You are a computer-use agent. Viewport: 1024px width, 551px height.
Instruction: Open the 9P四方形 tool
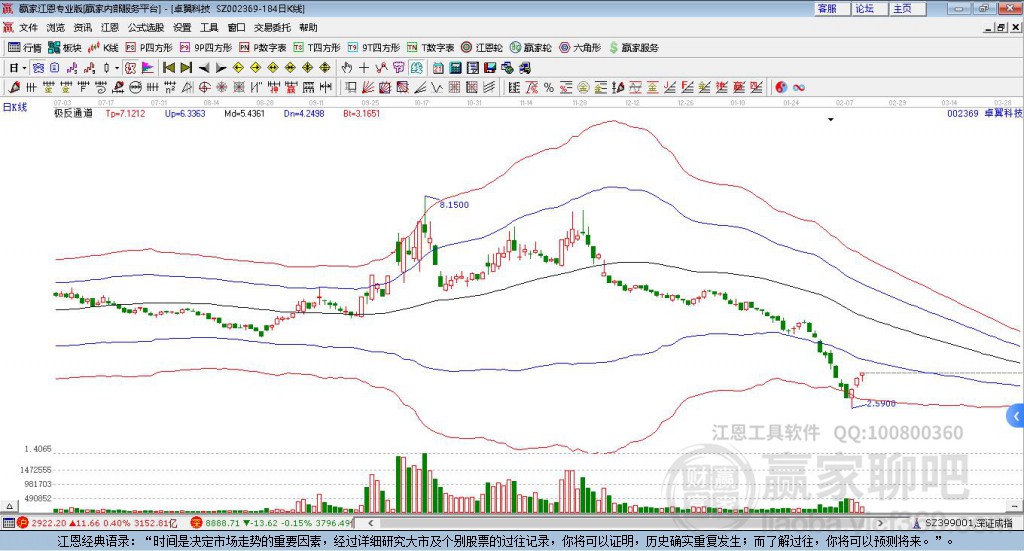click(x=206, y=48)
